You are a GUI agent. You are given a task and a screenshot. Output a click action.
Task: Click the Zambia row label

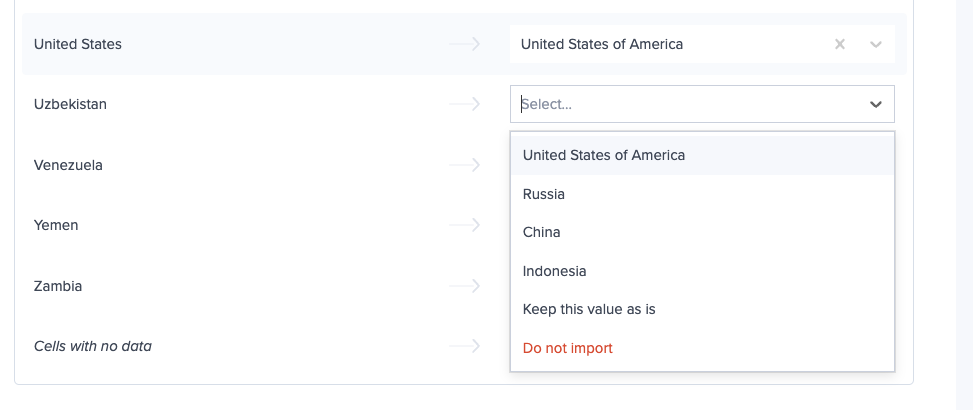click(x=58, y=286)
